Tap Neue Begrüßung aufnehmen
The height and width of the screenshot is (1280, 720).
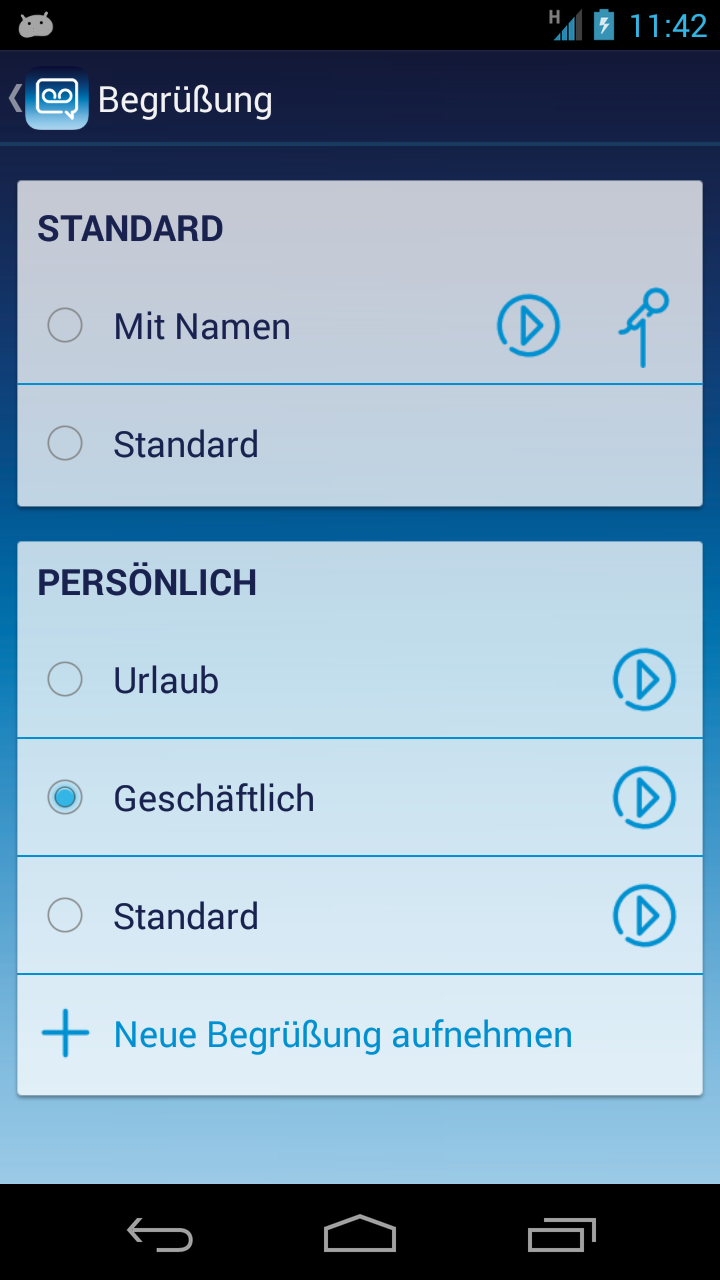(343, 1035)
